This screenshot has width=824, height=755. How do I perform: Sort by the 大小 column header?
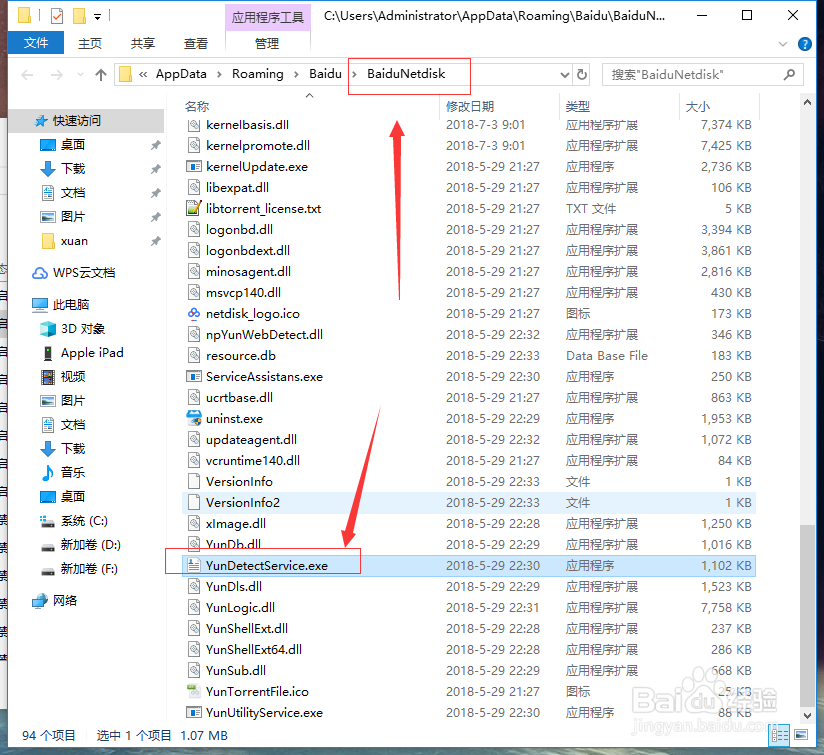(698, 107)
